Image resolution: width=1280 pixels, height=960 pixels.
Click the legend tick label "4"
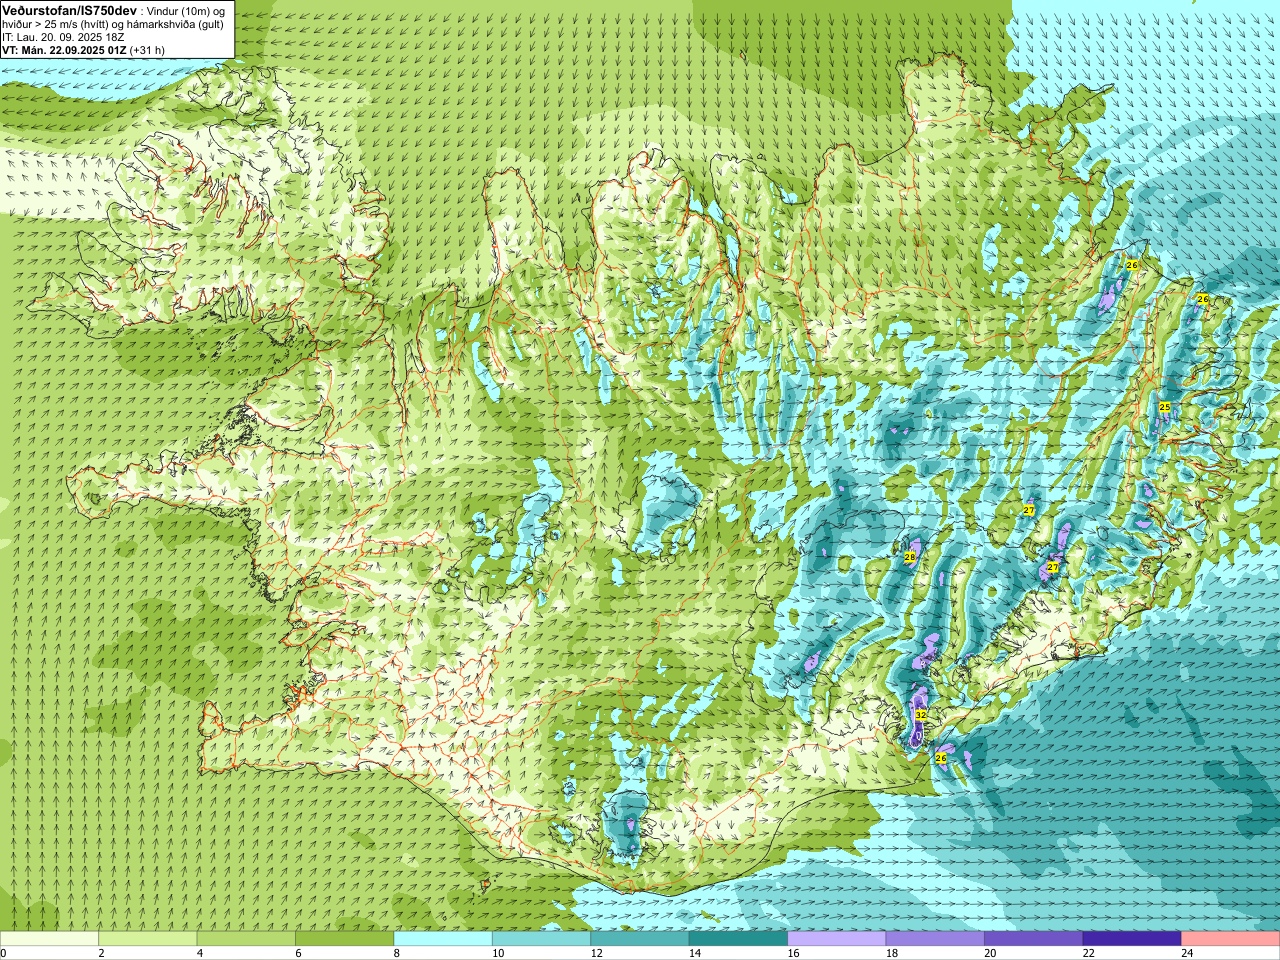click(x=200, y=953)
